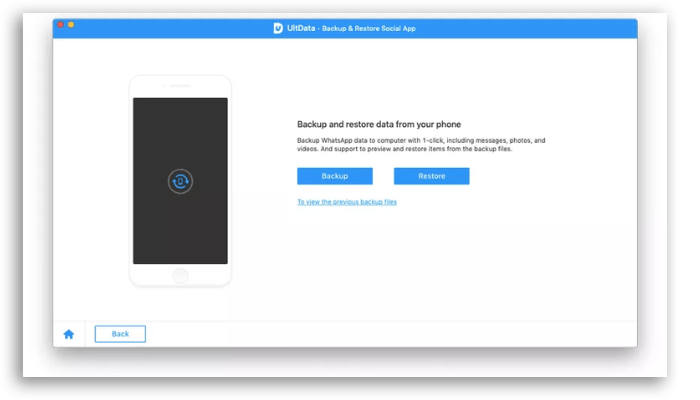Click the sync icon on phone screen
The width and height of the screenshot is (700, 400).
(x=180, y=181)
